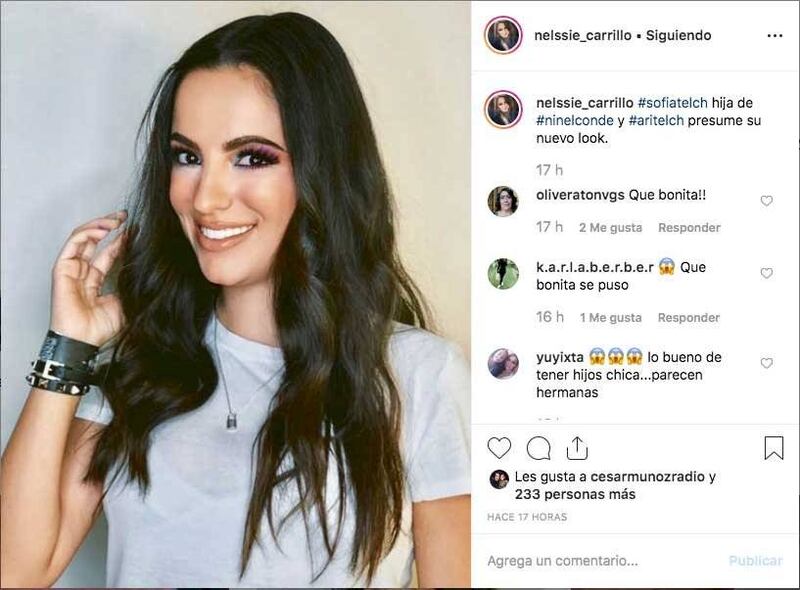This screenshot has height=590, width=800.
Task: Save the post with the bookmark icon
Action: (x=773, y=448)
